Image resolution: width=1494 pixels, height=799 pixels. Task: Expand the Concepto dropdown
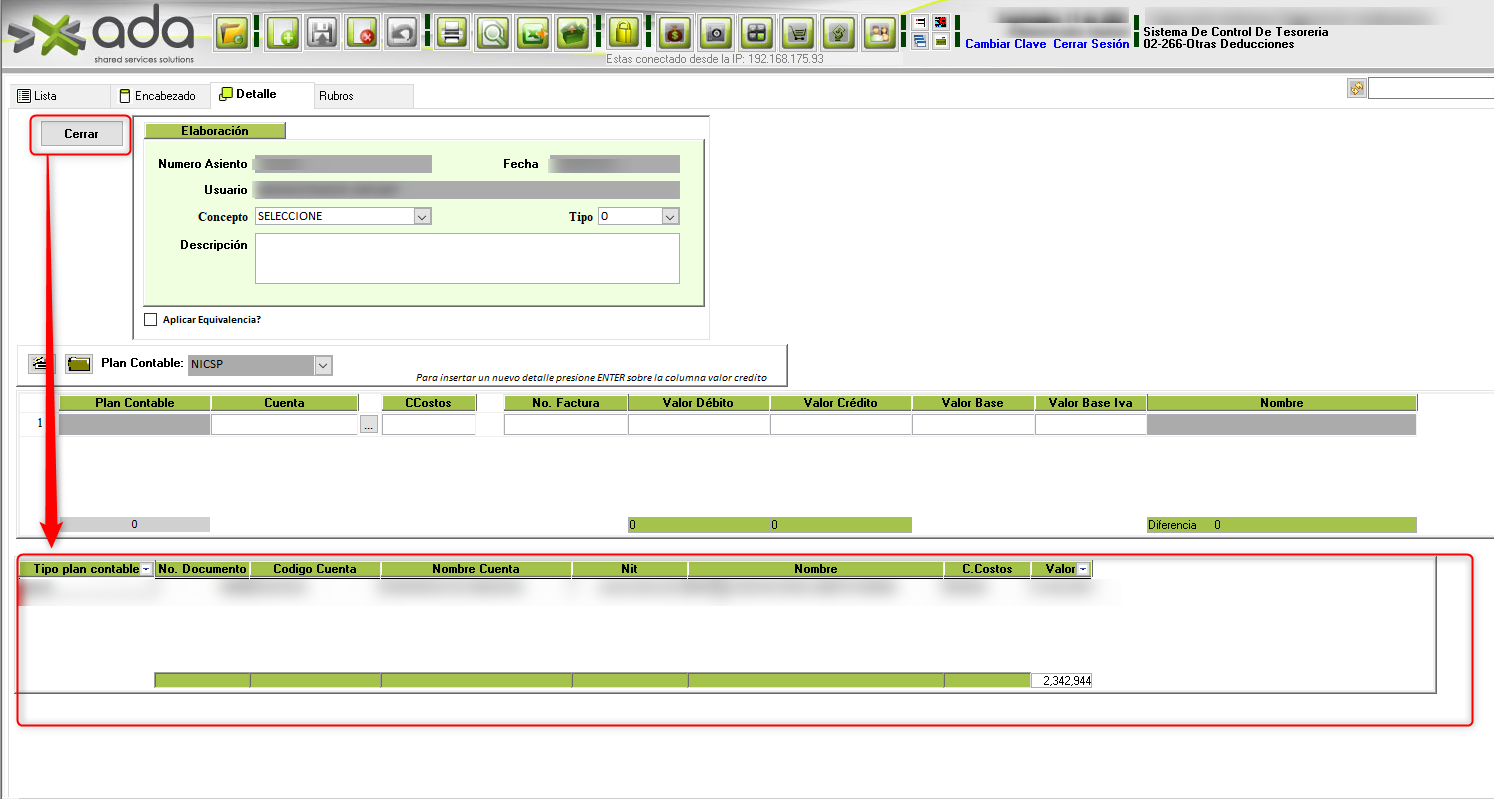tap(421, 216)
